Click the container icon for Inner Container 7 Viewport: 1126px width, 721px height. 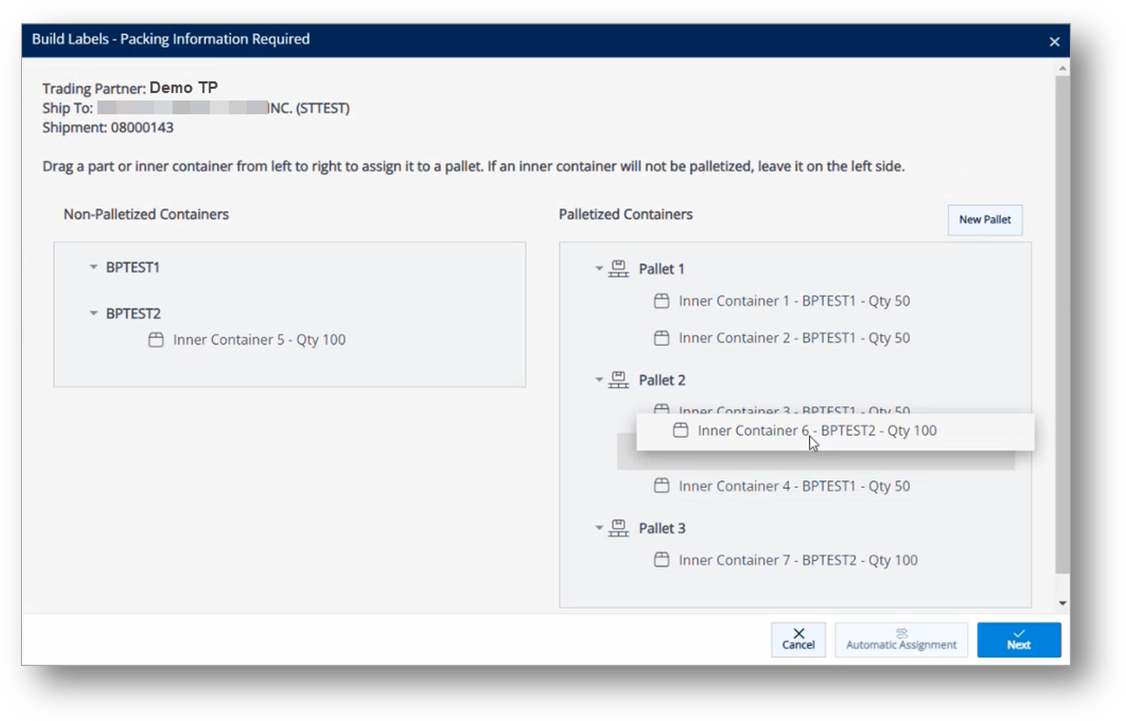661,560
